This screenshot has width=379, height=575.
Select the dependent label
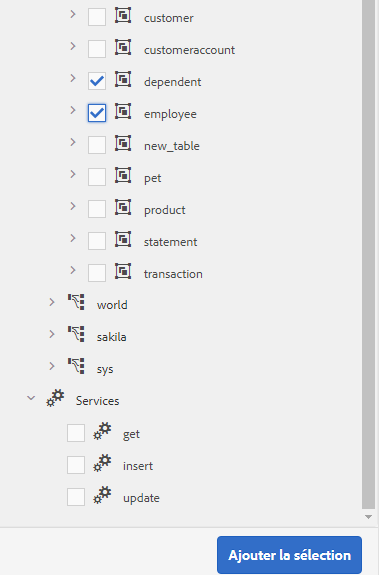(x=172, y=82)
